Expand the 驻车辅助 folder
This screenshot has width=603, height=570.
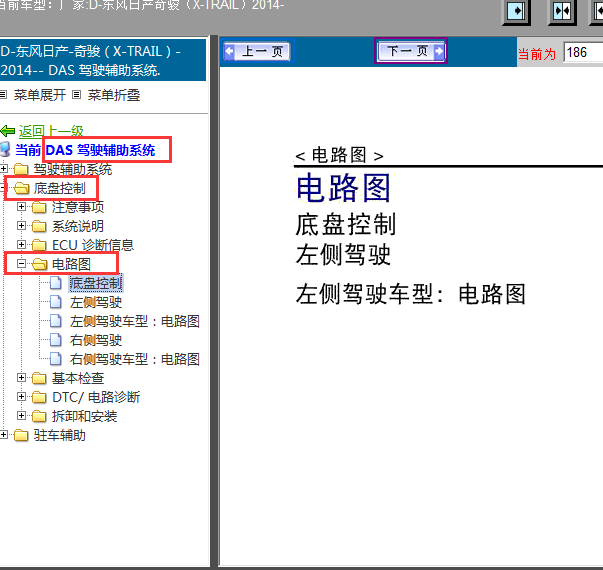pyautogui.click(x=3, y=435)
